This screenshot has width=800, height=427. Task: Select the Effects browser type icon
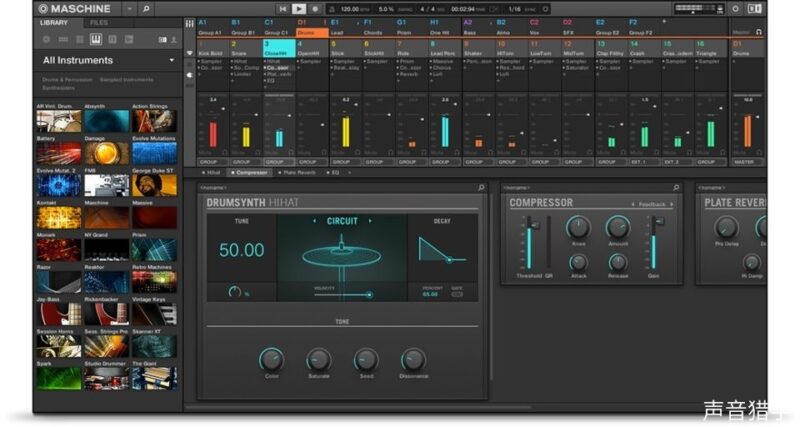pyautogui.click(x=113, y=39)
